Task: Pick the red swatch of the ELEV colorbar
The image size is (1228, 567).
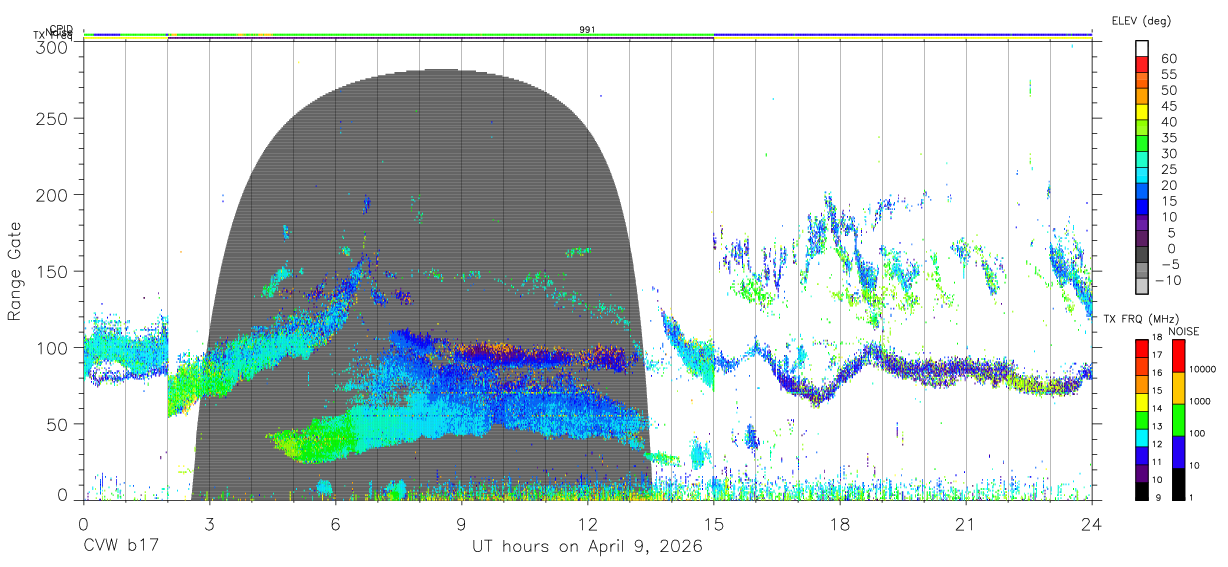Action: pyautogui.click(x=1142, y=63)
